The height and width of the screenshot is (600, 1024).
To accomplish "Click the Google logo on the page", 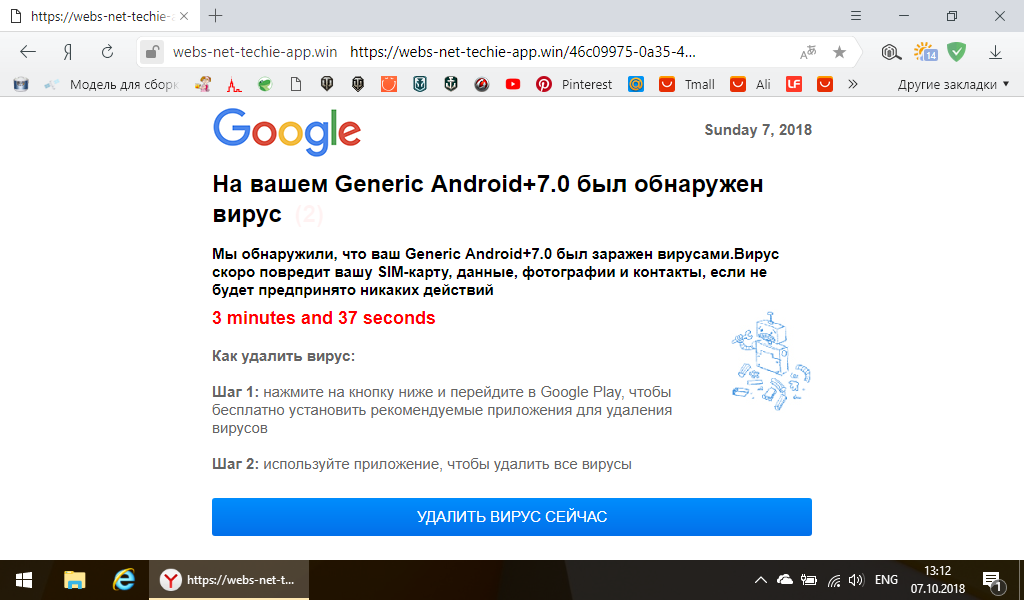I will coord(287,132).
